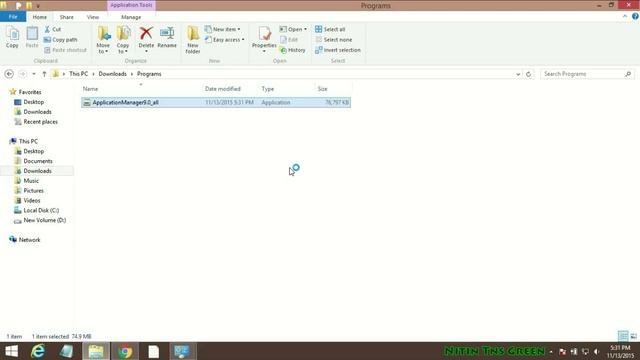Open the Help icon
640x360 pixels.
(x=635, y=16)
